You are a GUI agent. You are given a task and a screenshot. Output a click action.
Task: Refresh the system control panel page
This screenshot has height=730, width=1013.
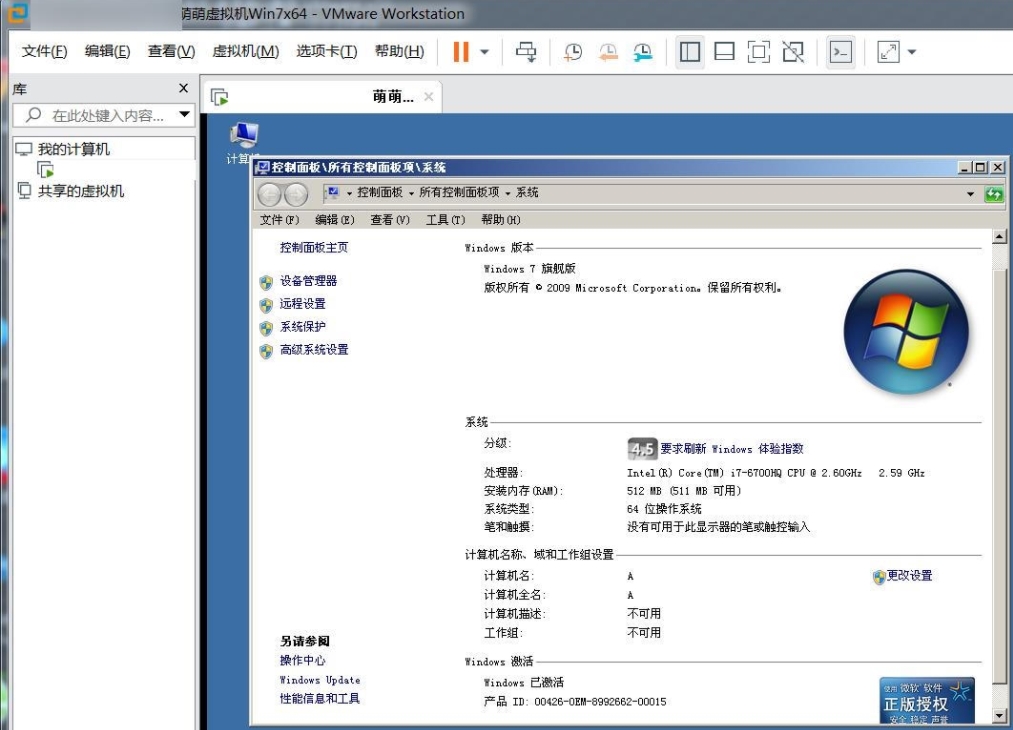[994, 194]
